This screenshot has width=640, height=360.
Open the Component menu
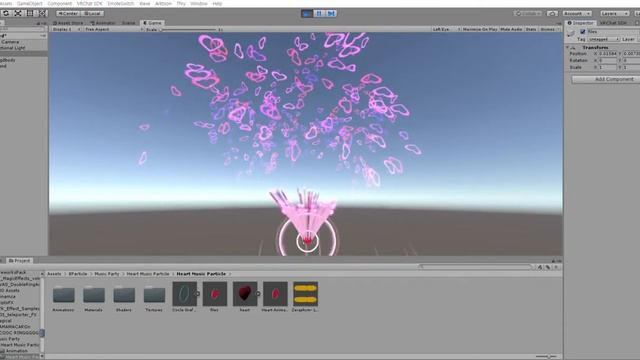[60, 3]
